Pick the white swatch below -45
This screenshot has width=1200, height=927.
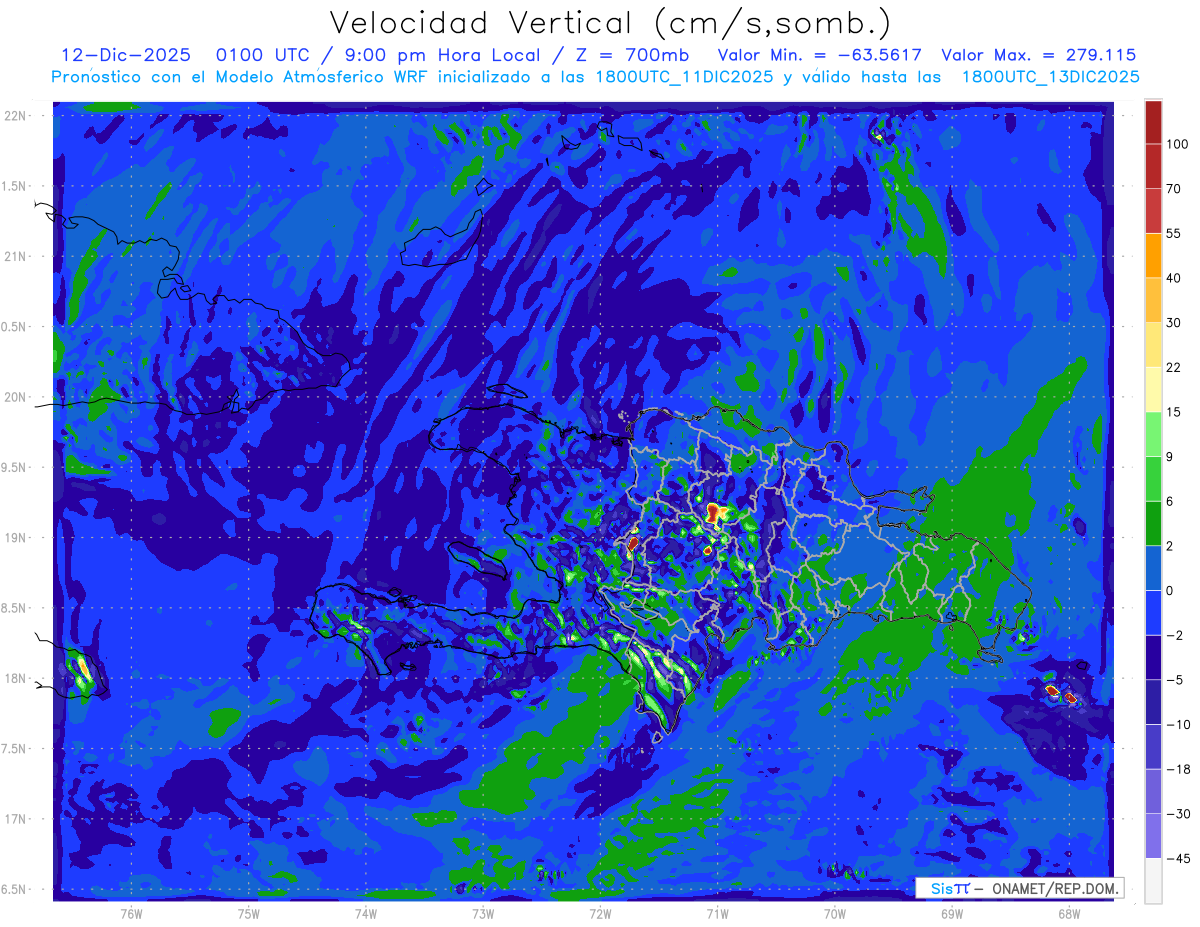1153,880
